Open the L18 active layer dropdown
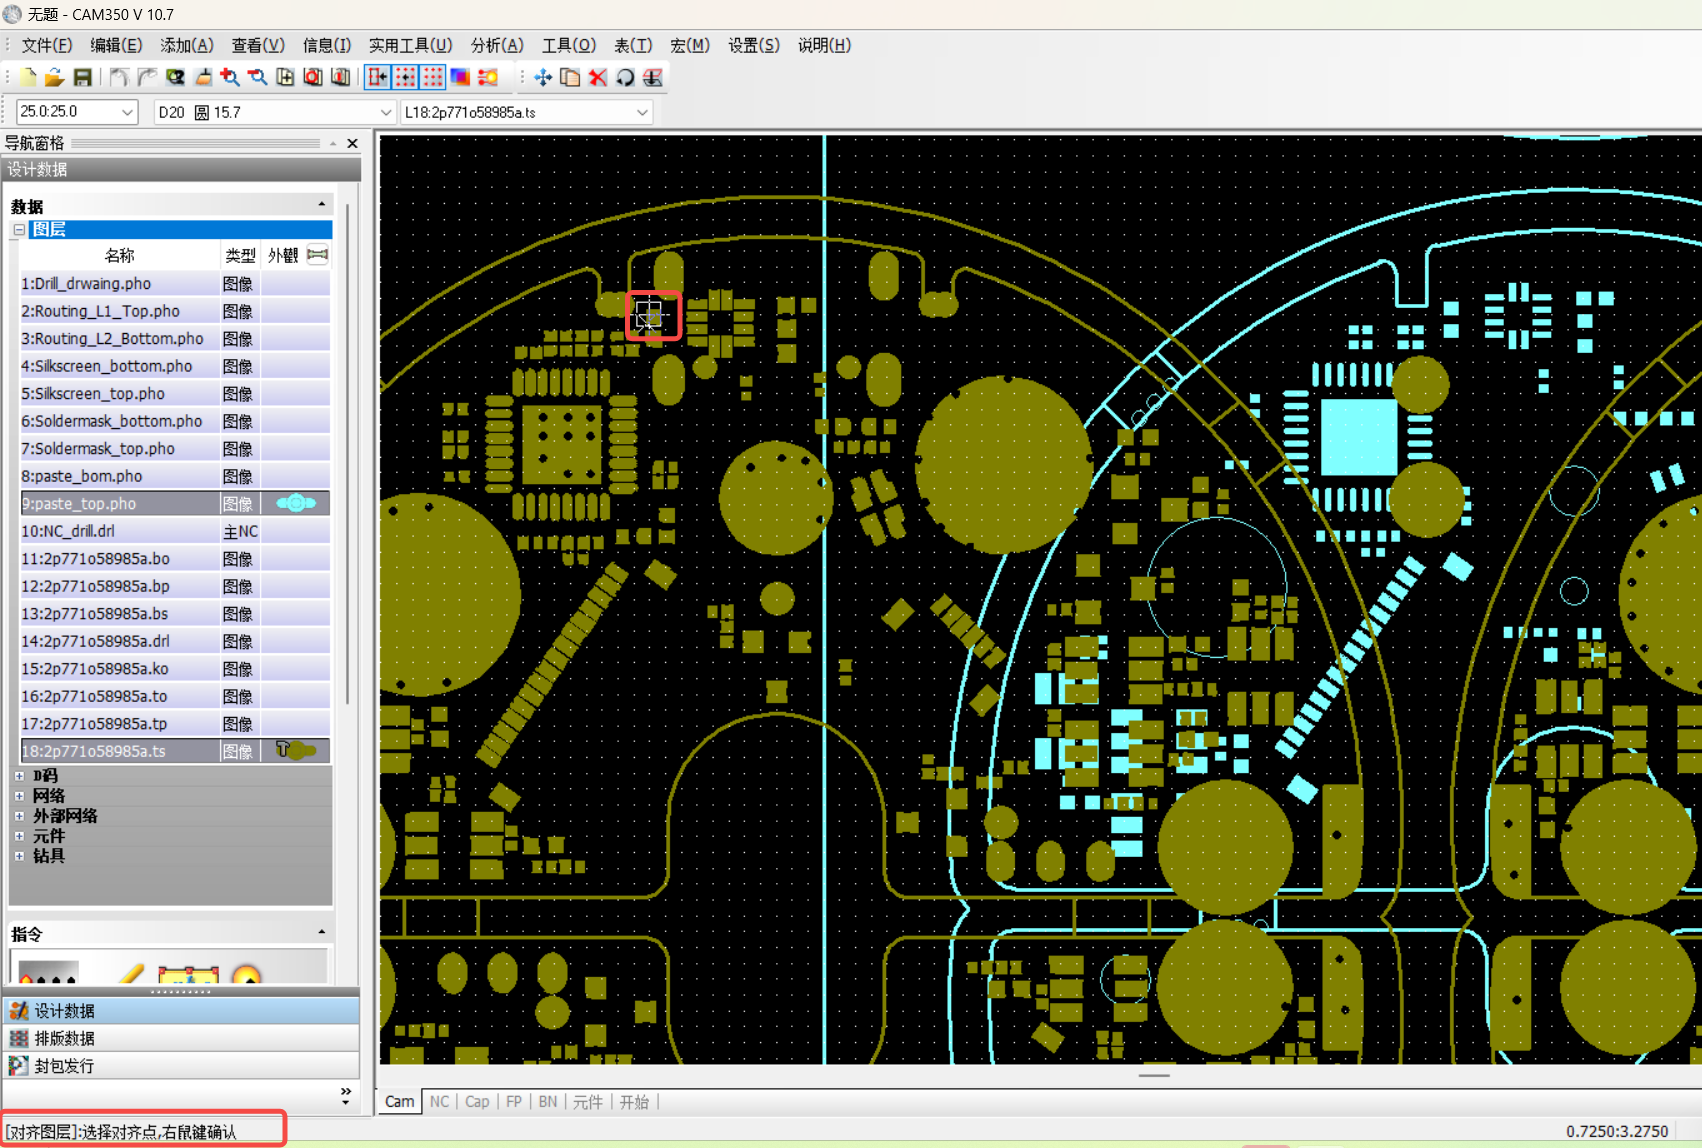The width and height of the screenshot is (1702, 1148). click(642, 112)
